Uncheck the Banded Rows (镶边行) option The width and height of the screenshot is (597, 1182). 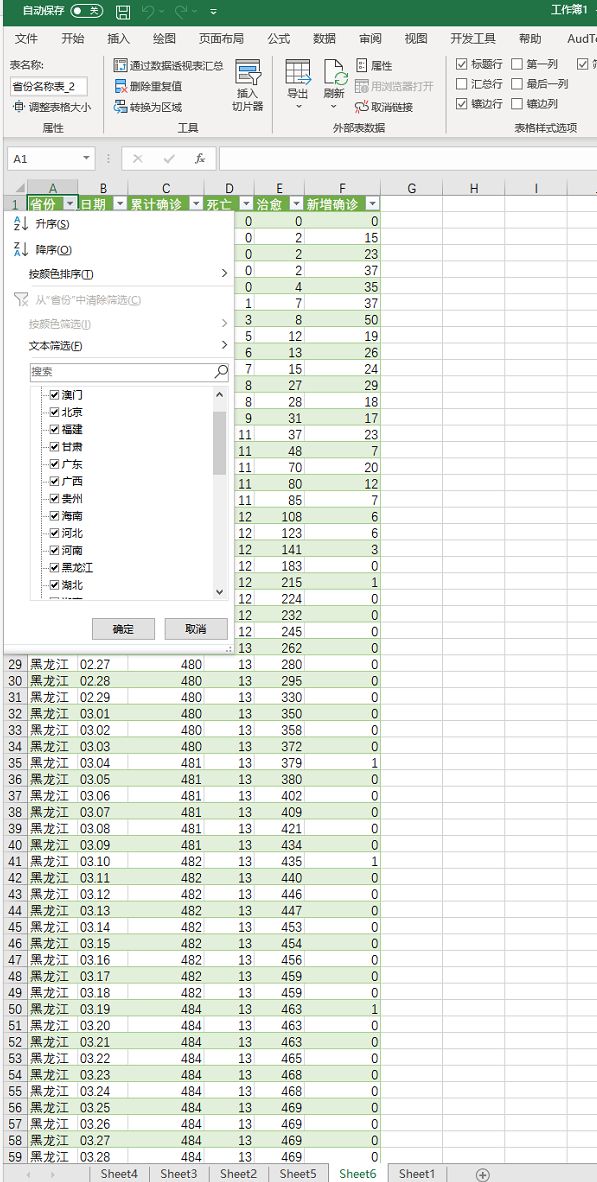462,104
